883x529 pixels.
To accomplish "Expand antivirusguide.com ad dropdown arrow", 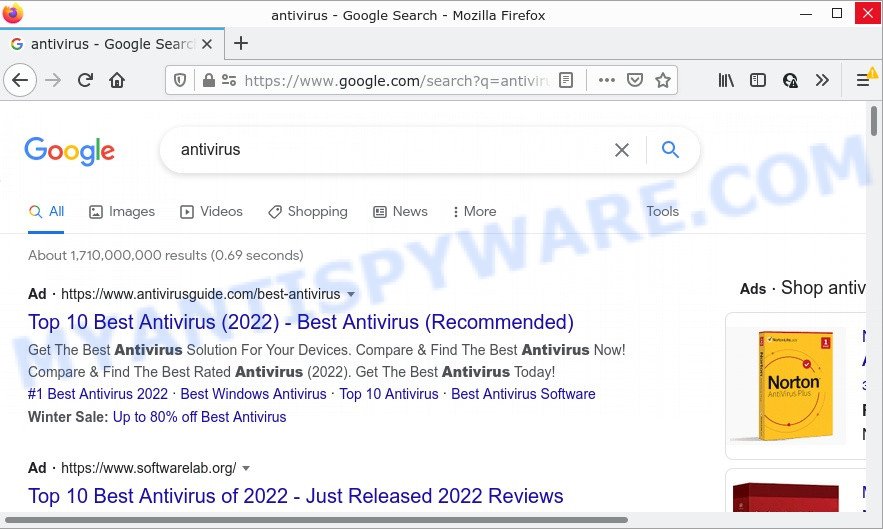I will pos(351,294).
